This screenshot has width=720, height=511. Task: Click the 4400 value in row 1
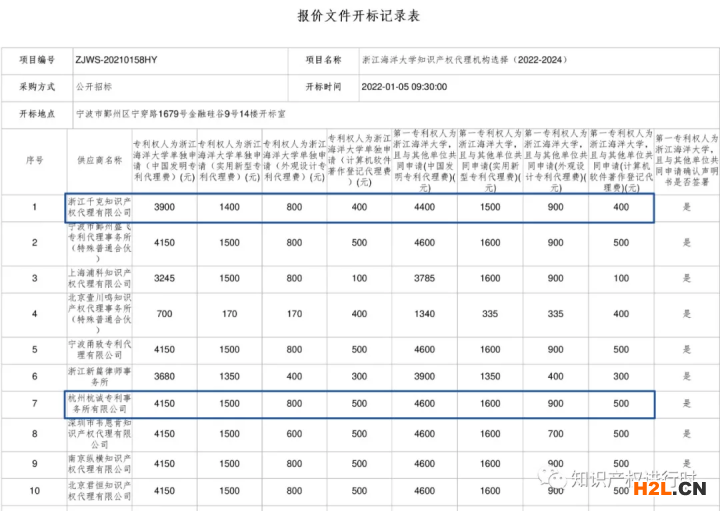pos(424,208)
